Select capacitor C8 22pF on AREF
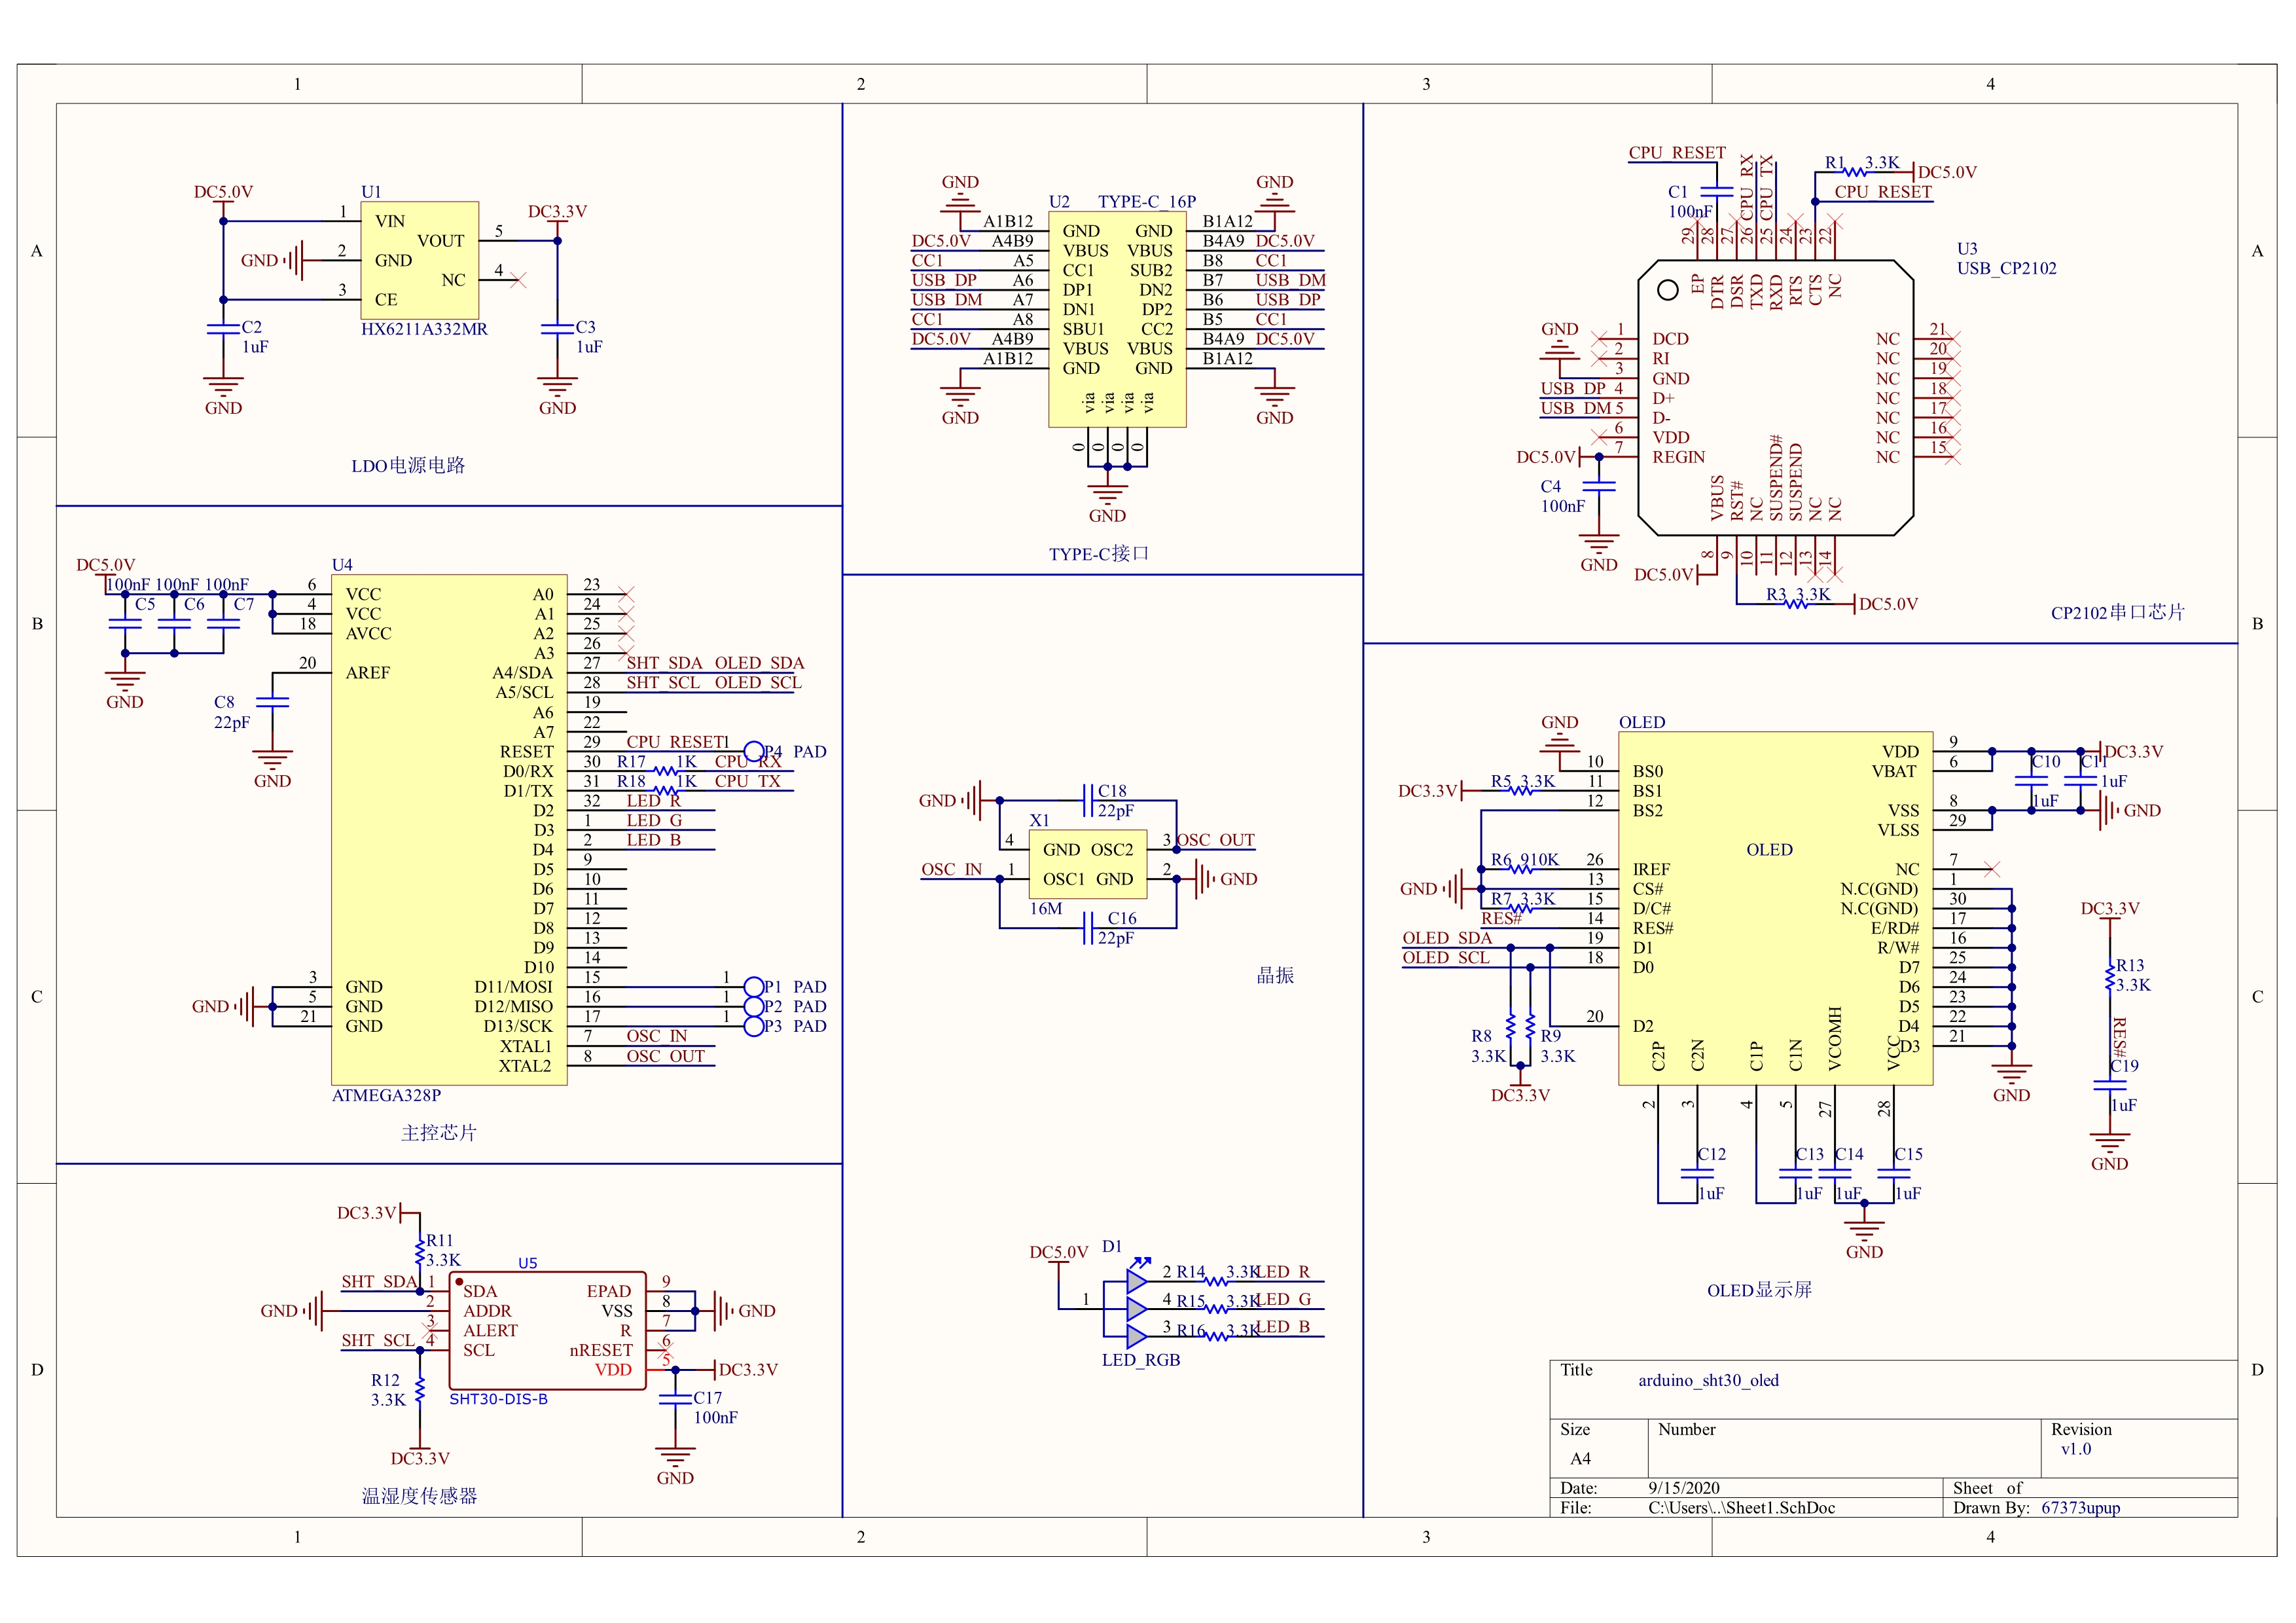Screen dimensions: 2296x1623 (271, 703)
